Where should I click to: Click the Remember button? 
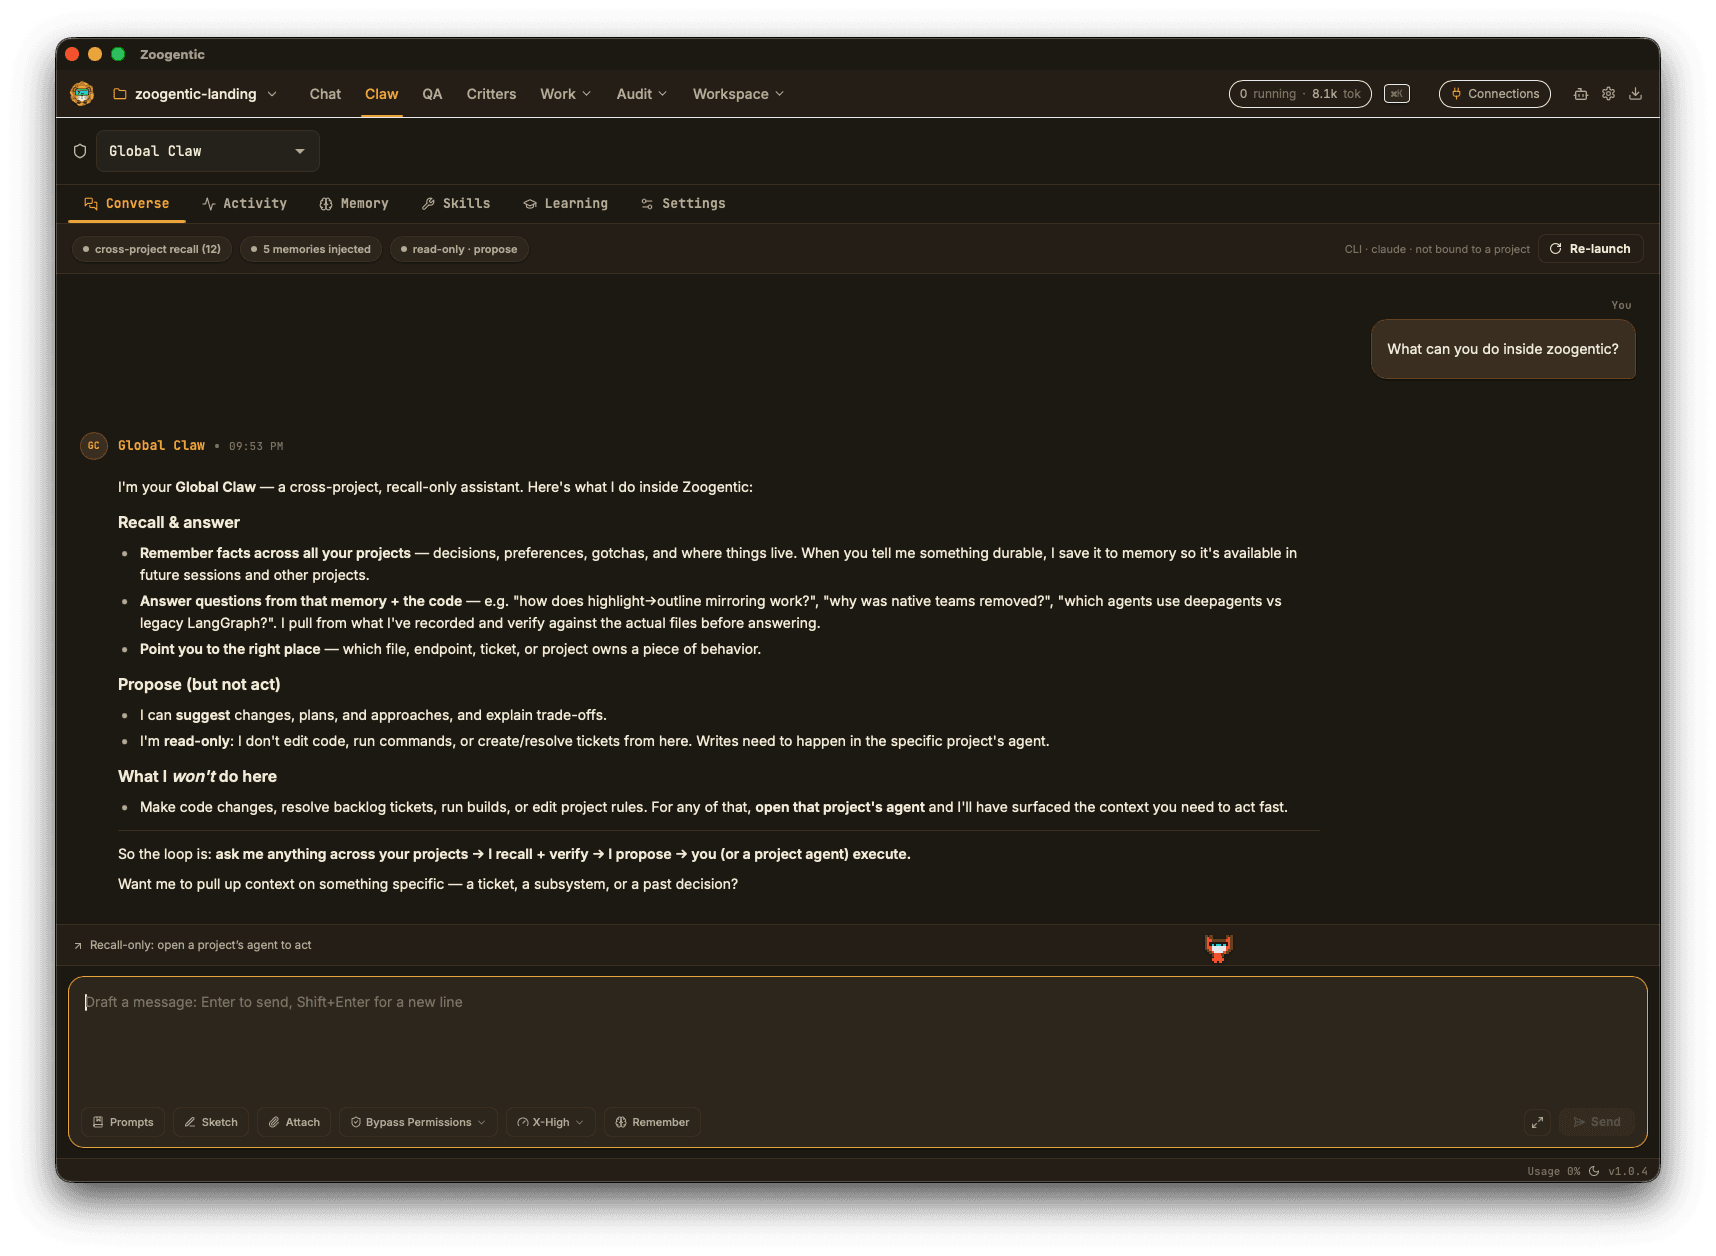pyautogui.click(x=652, y=1122)
